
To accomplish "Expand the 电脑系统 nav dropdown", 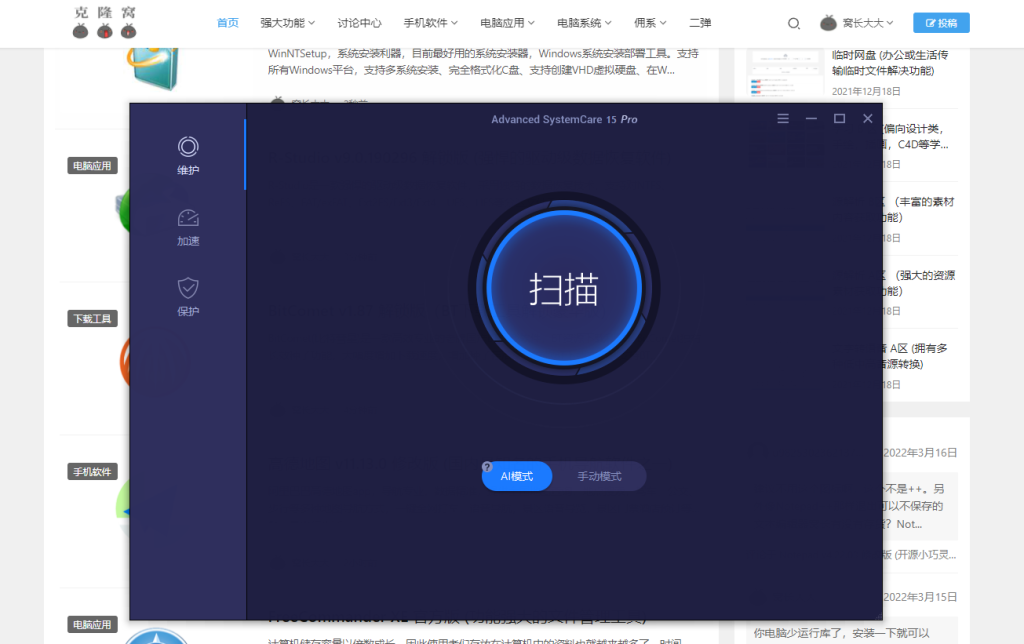I will (584, 23).
